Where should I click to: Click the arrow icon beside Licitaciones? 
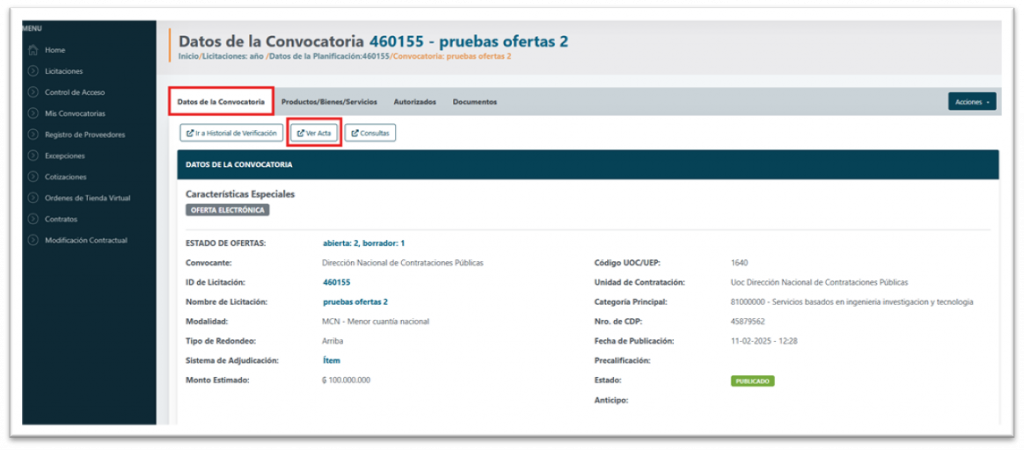pyautogui.click(x=33, y=71)
